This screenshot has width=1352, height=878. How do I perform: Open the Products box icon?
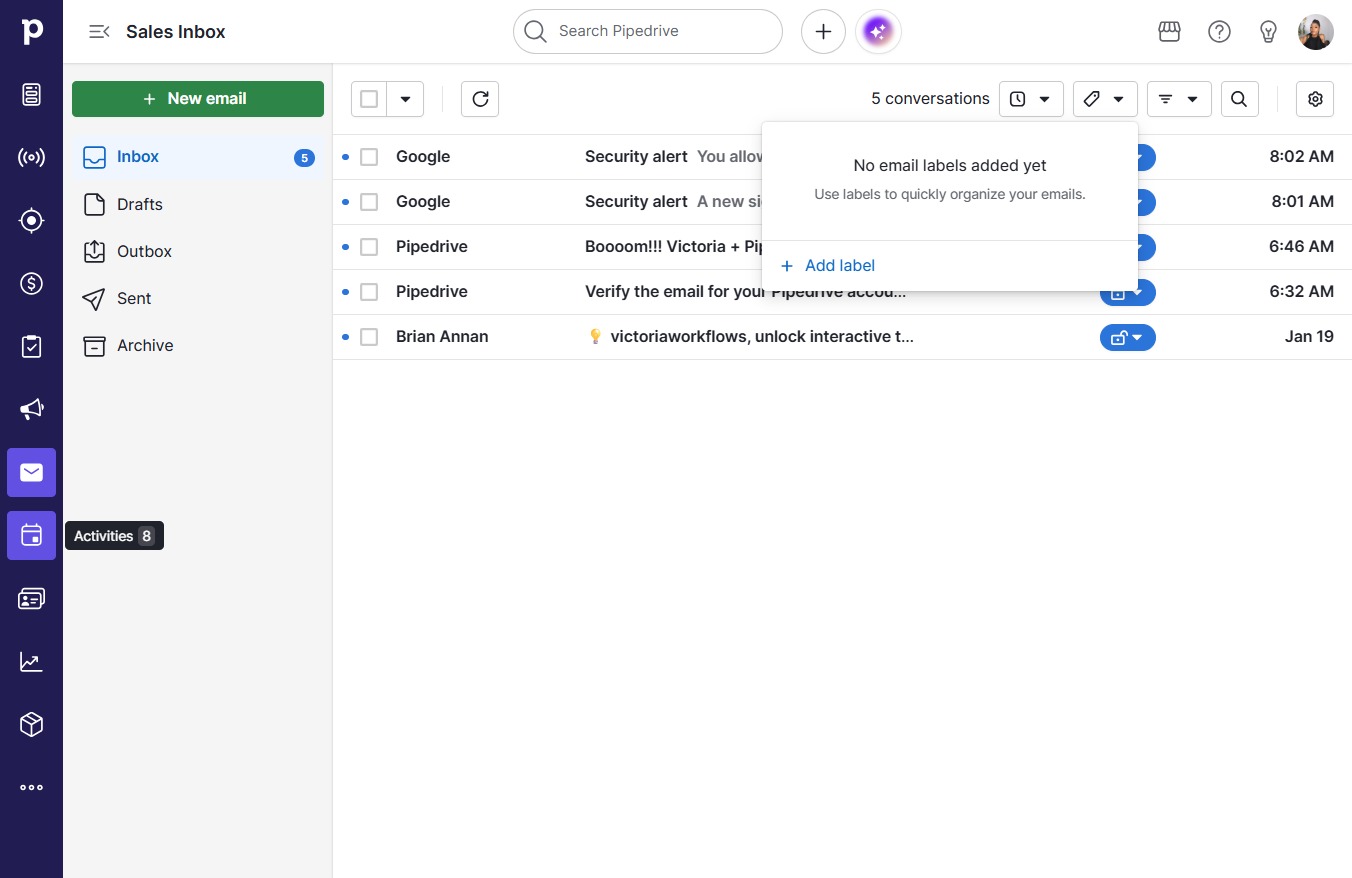tap(31, 725)
